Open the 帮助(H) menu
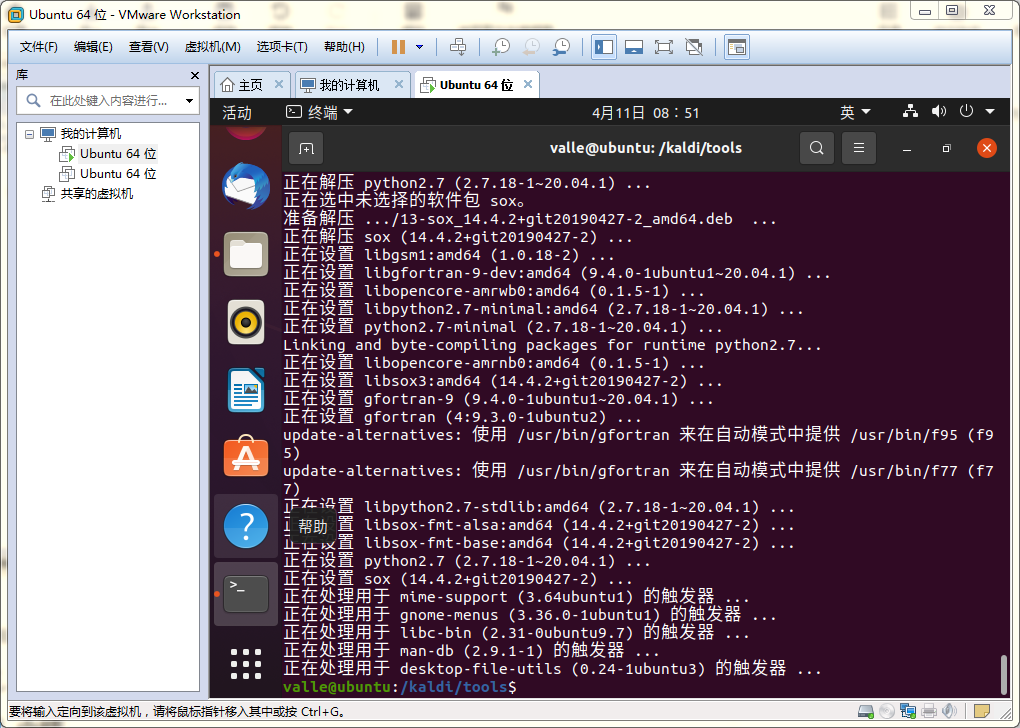This screenshot has height=728, width=1020. pos(344,47)
